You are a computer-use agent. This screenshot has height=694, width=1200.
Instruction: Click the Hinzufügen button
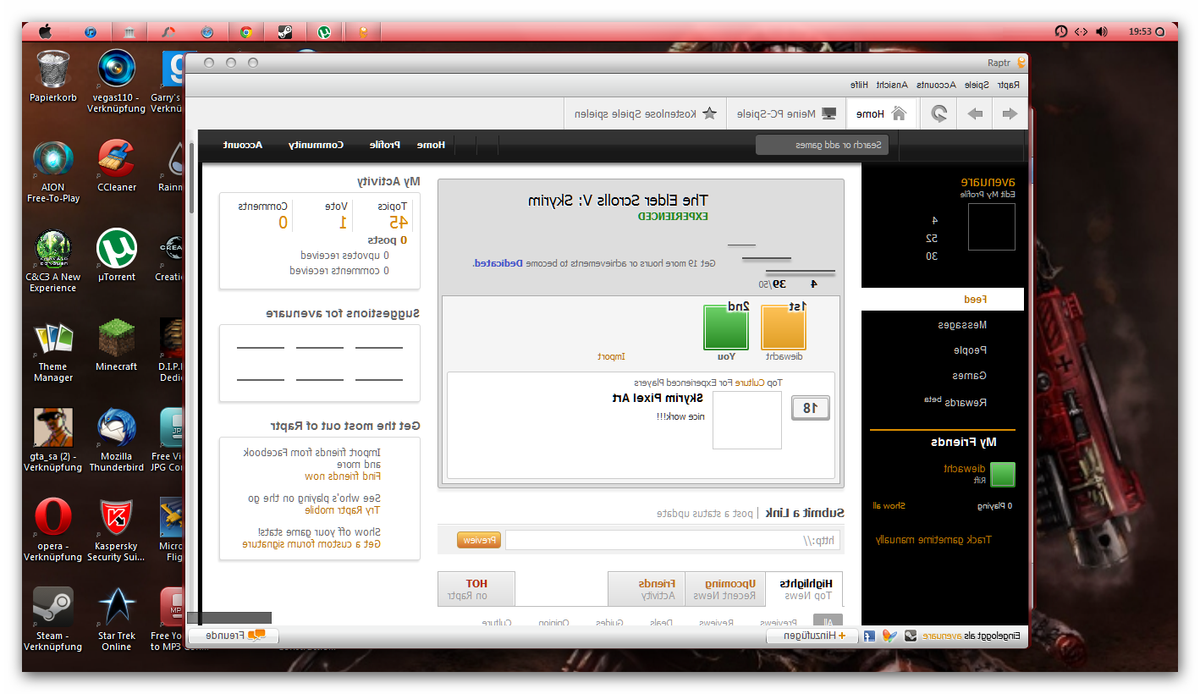(x=814, y=635)
